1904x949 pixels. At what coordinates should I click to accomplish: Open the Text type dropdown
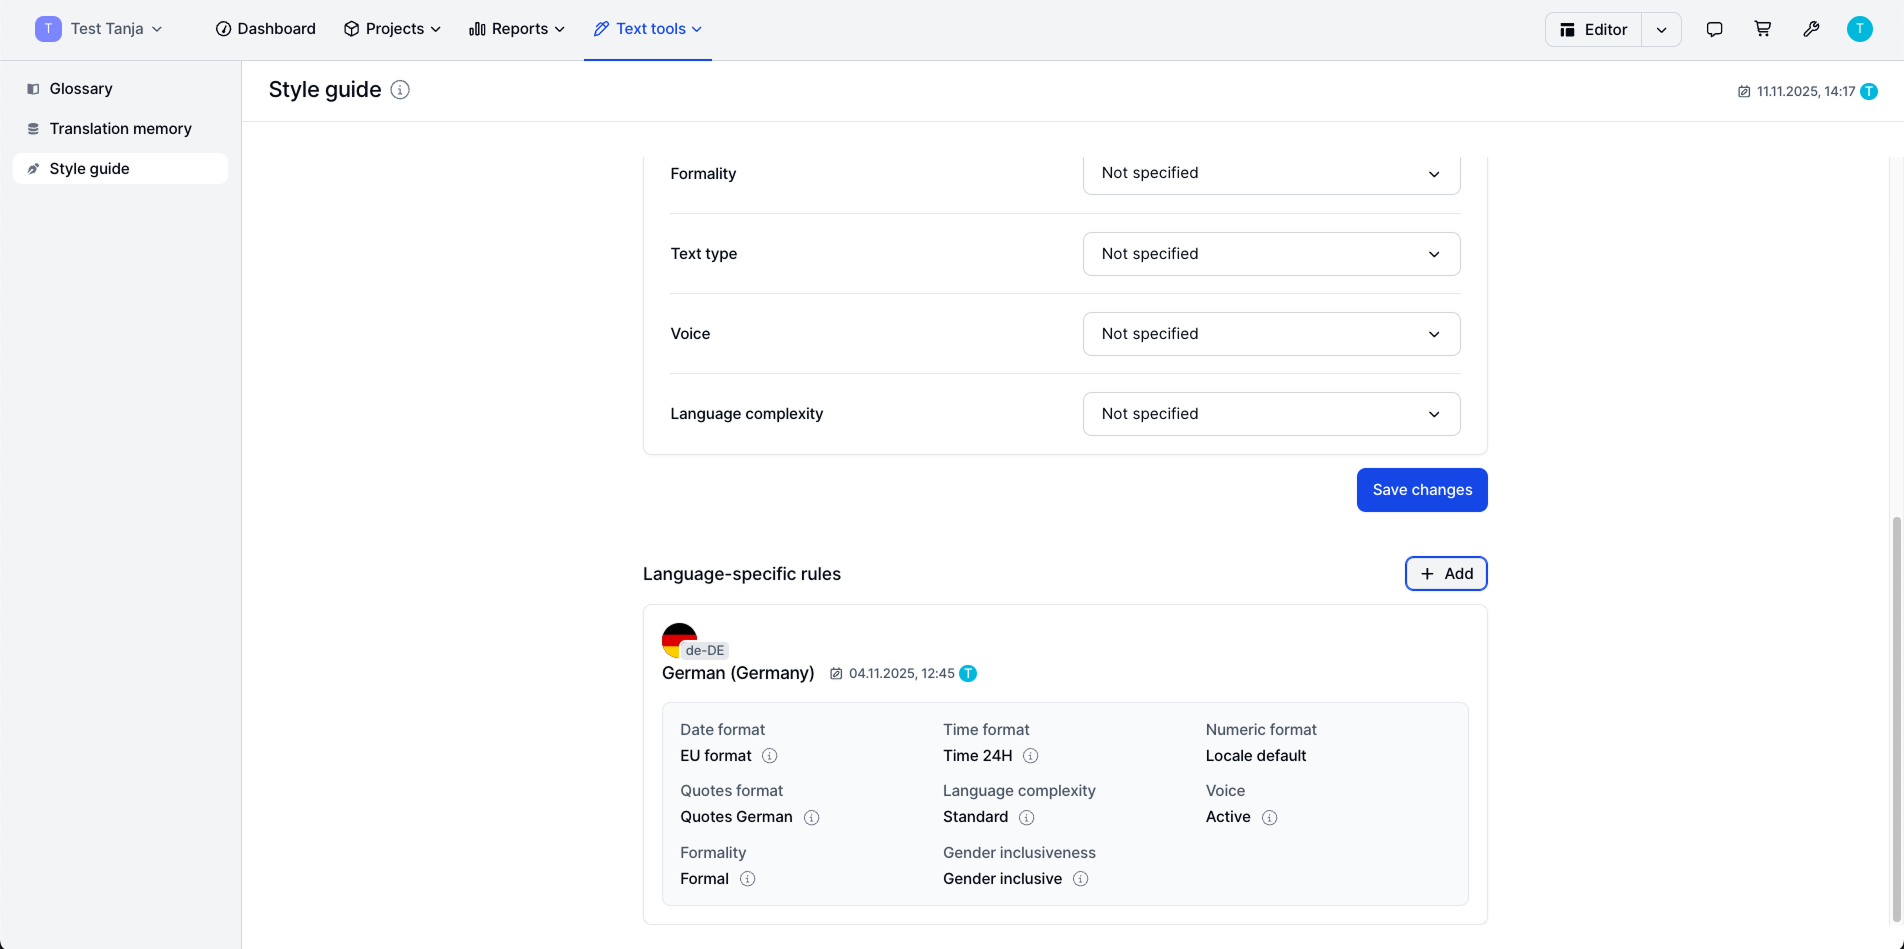[1271, 254]
